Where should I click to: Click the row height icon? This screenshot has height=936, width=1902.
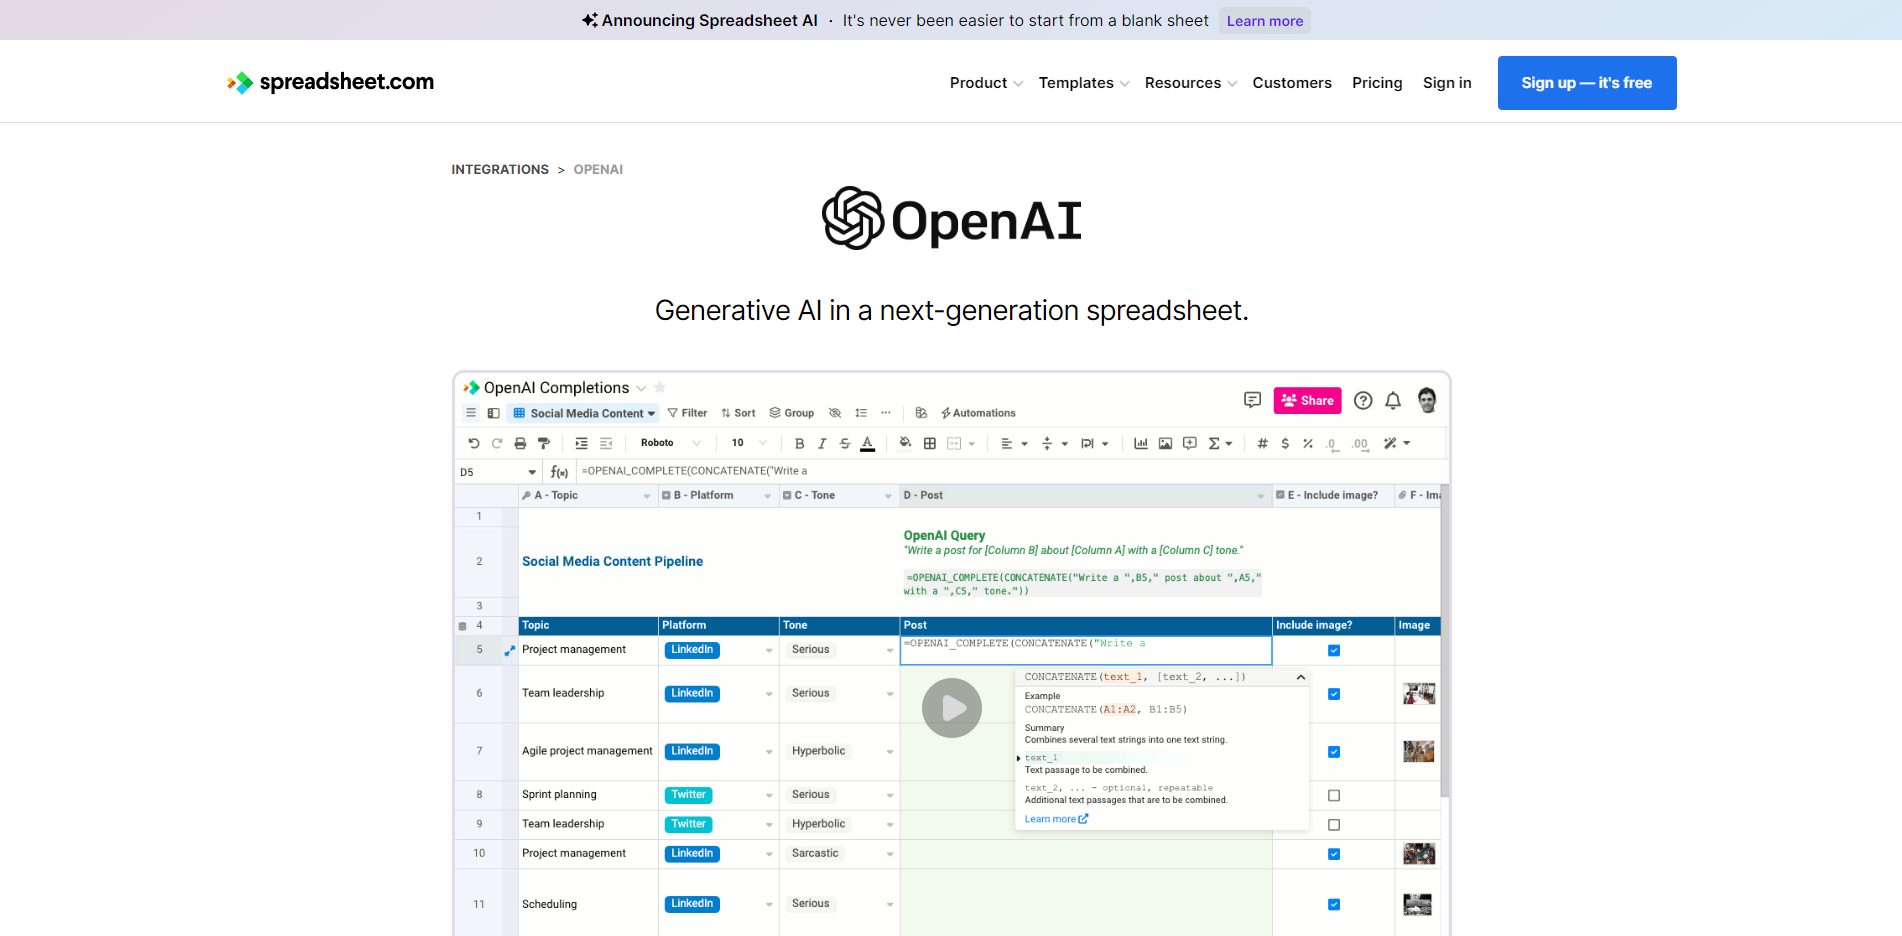point(861,413)
